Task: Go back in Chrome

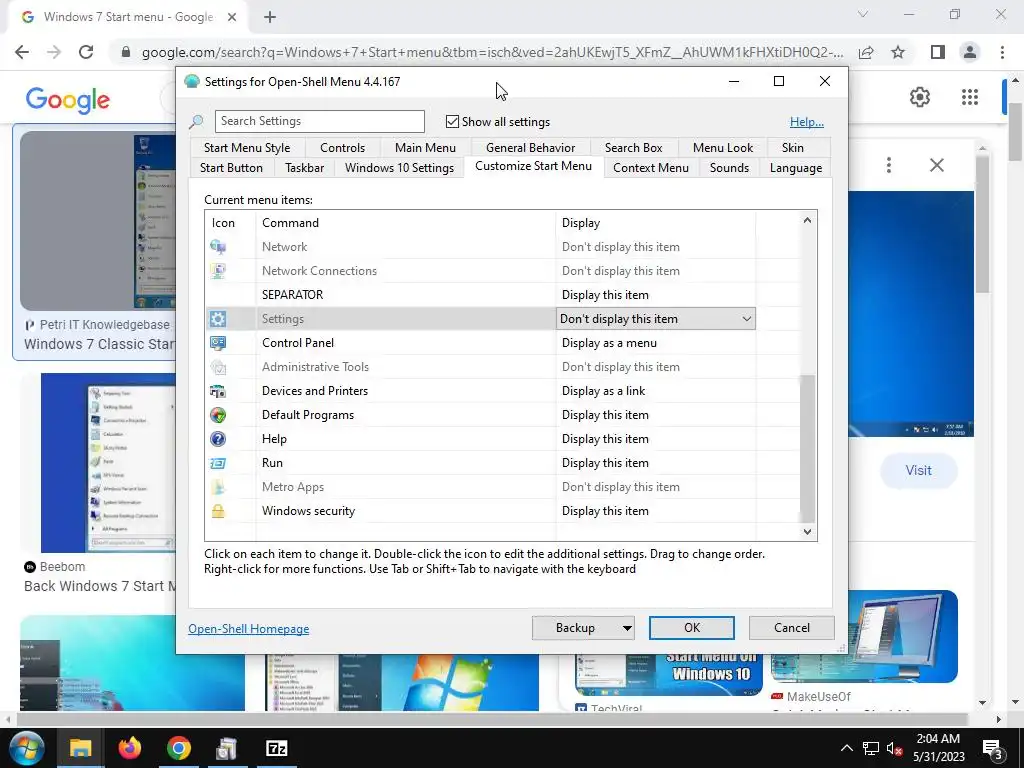Action: click(x=22, y=52)
